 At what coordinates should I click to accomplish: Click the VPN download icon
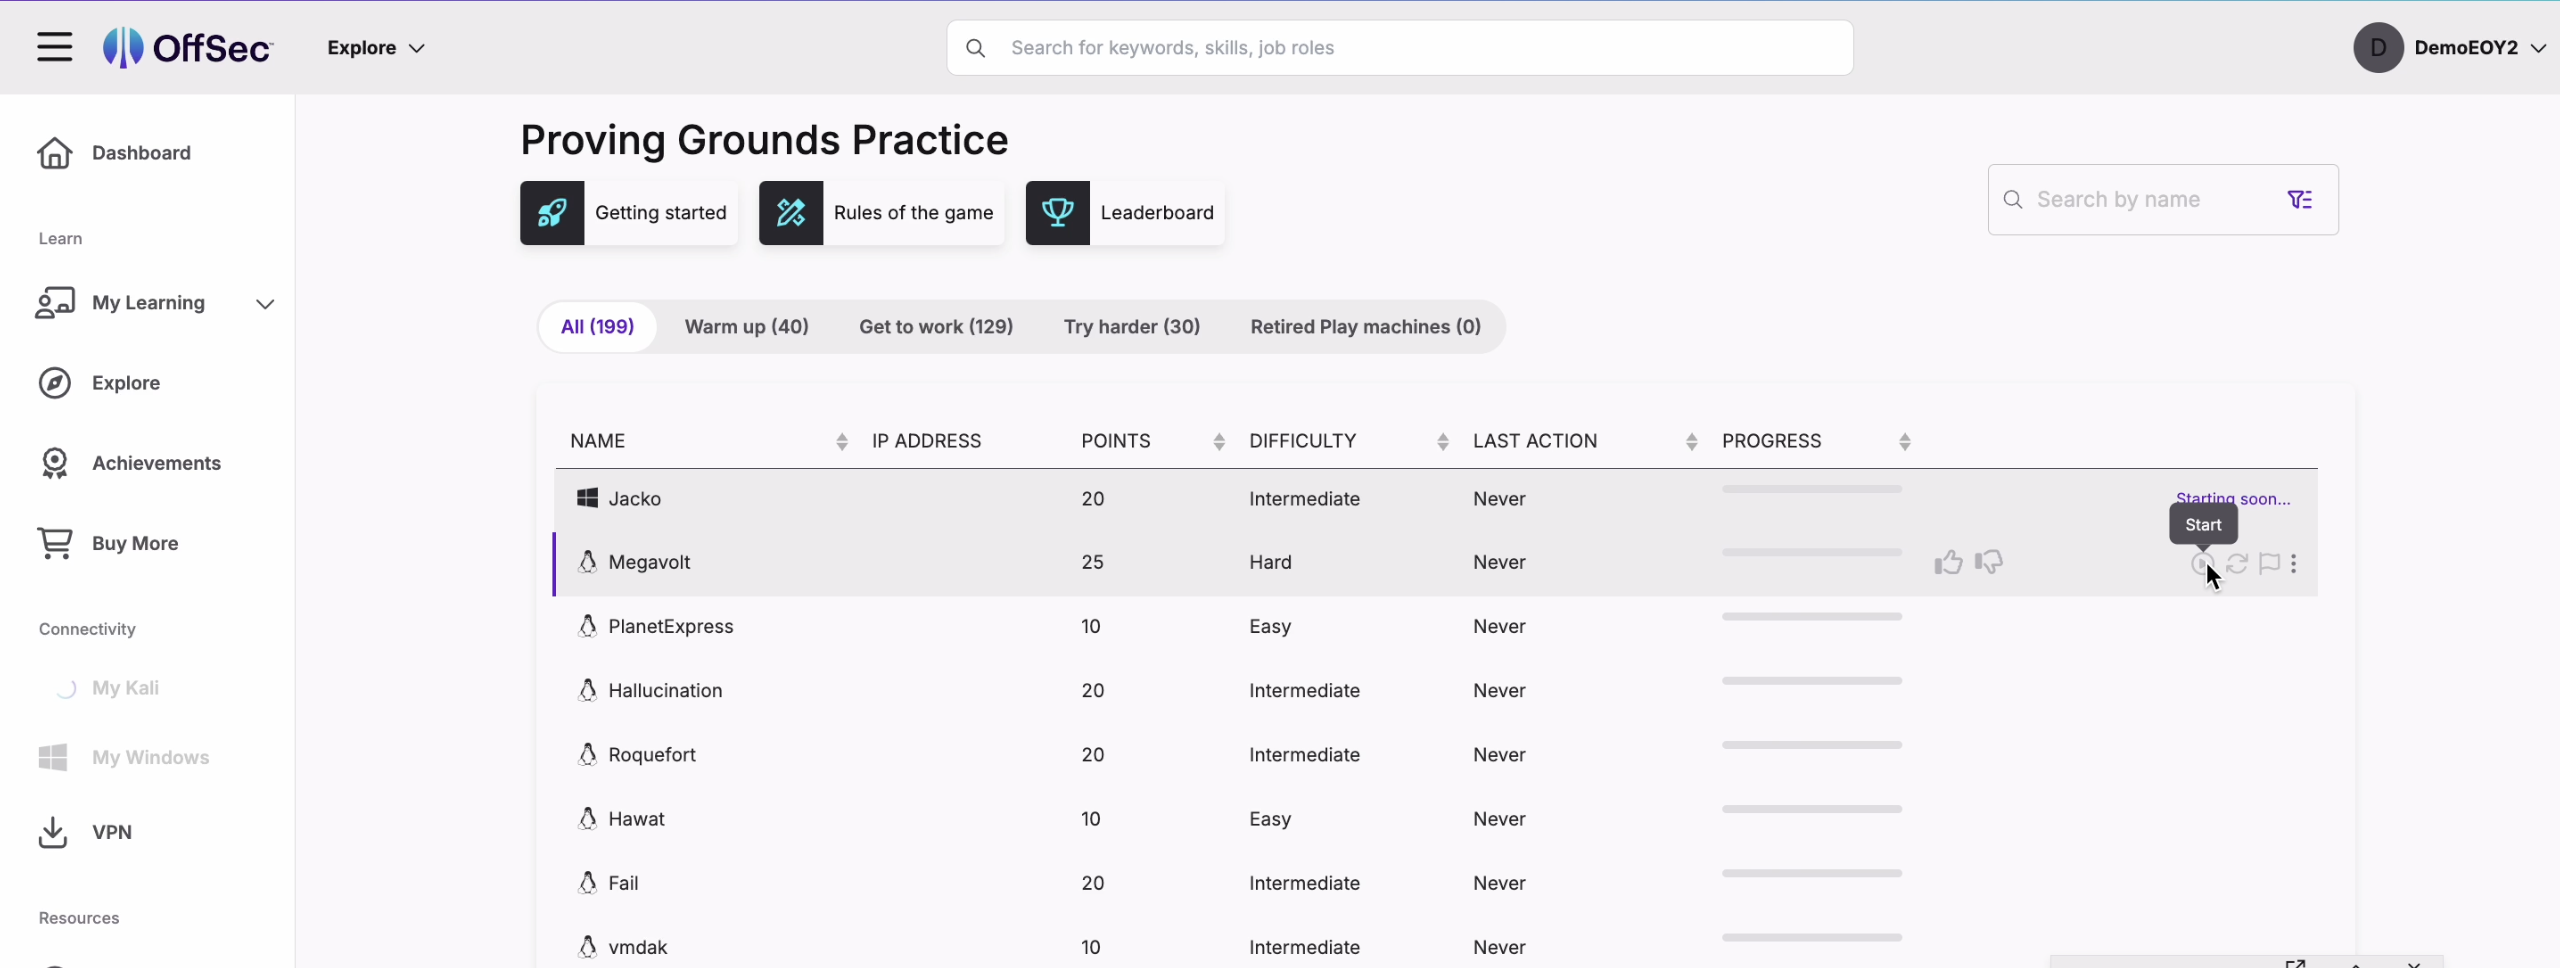point(53,832)
